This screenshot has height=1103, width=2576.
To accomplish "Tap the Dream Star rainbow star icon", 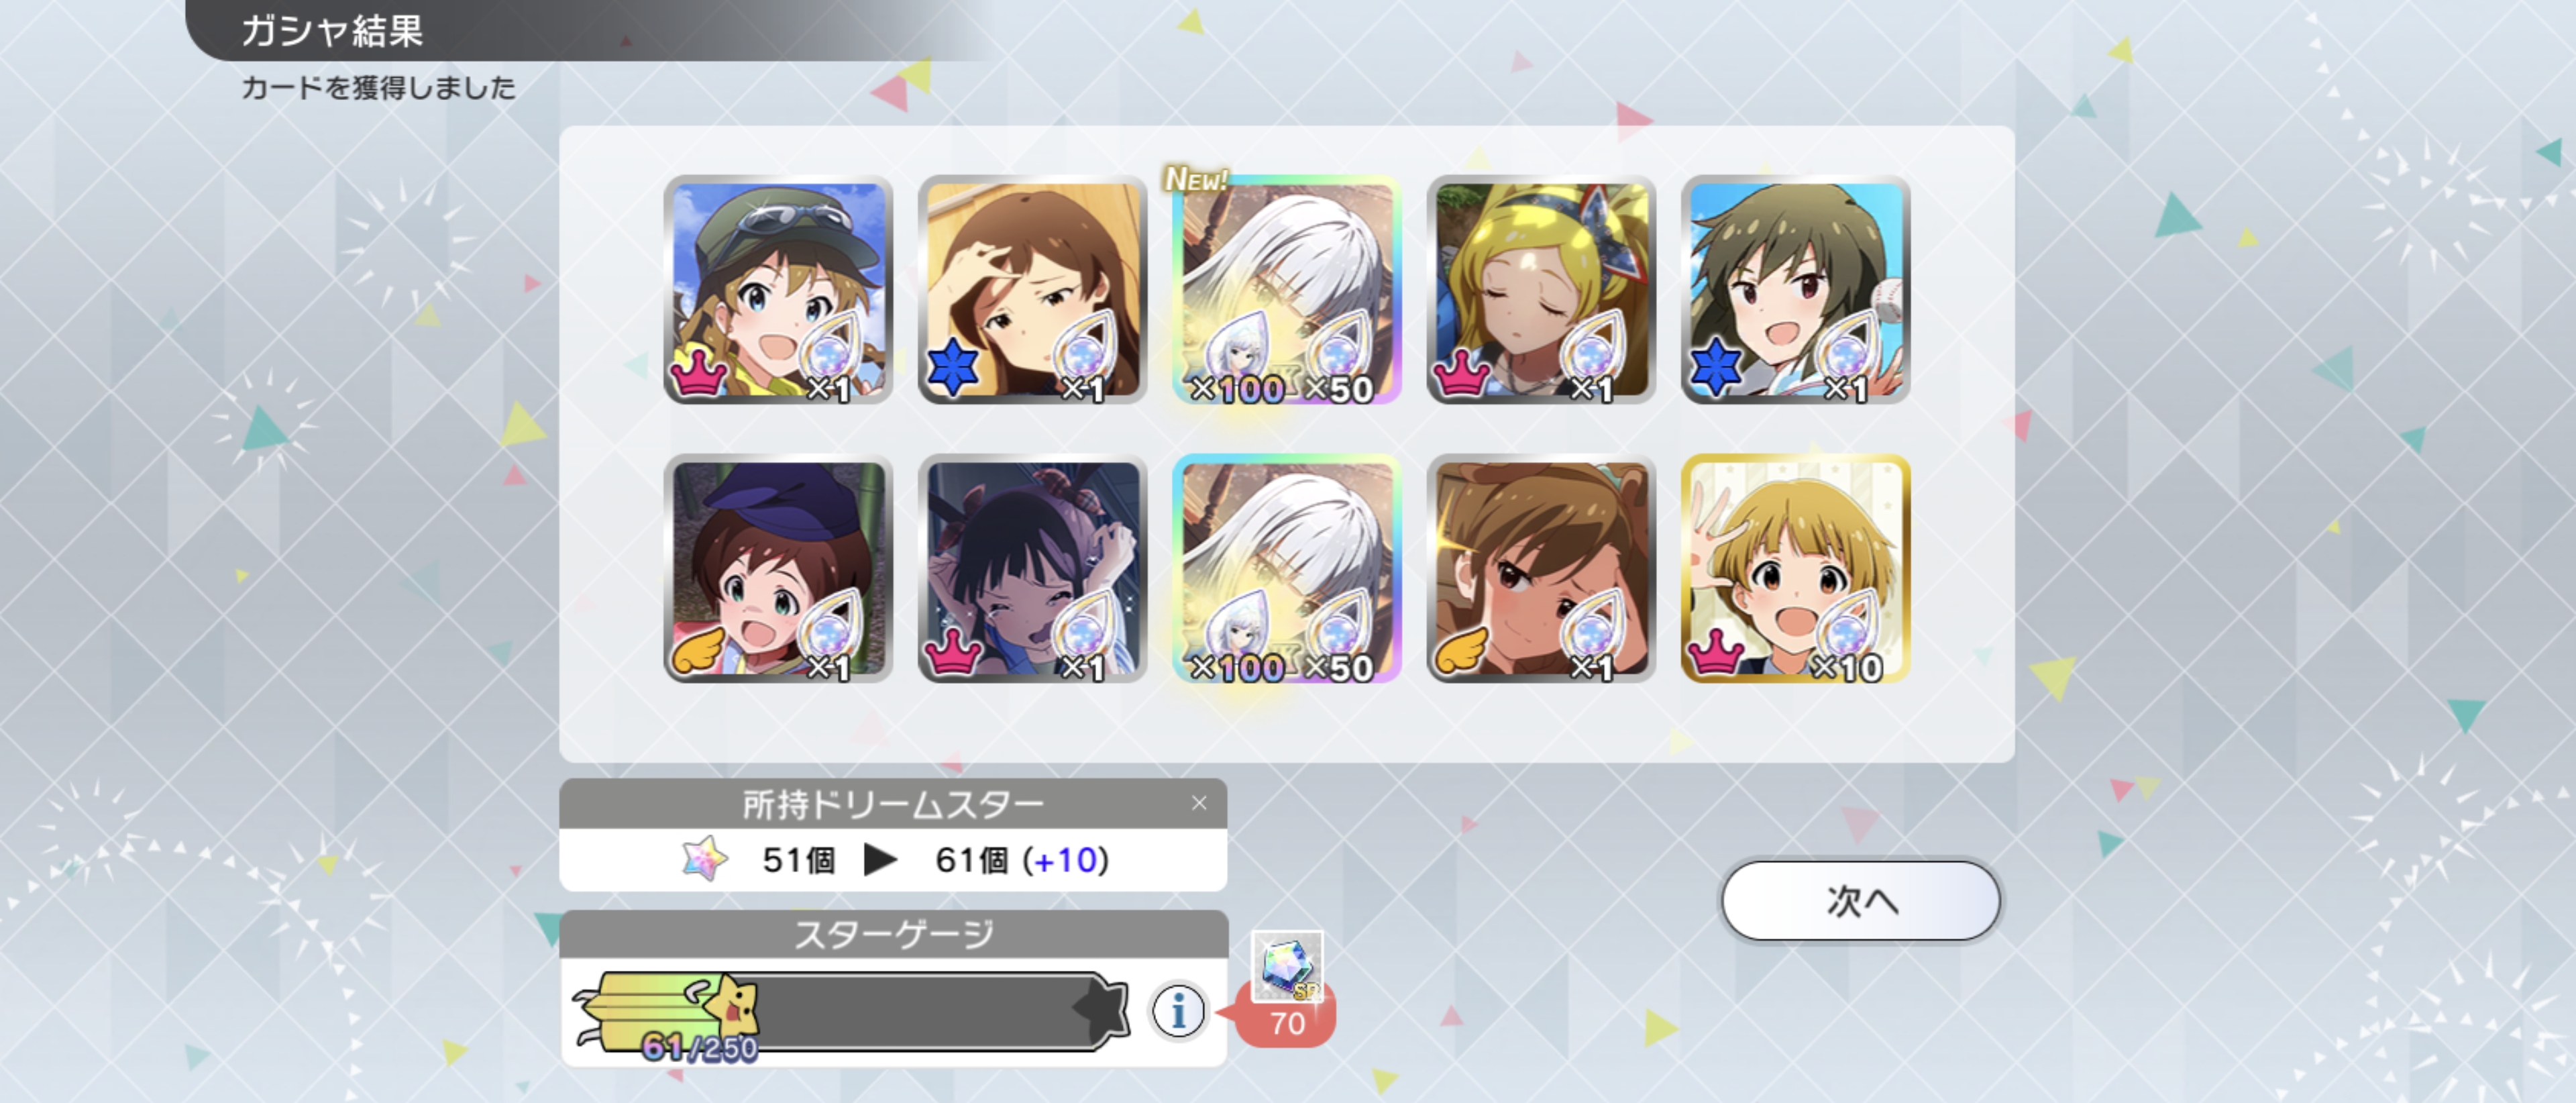I will point(705,858).
